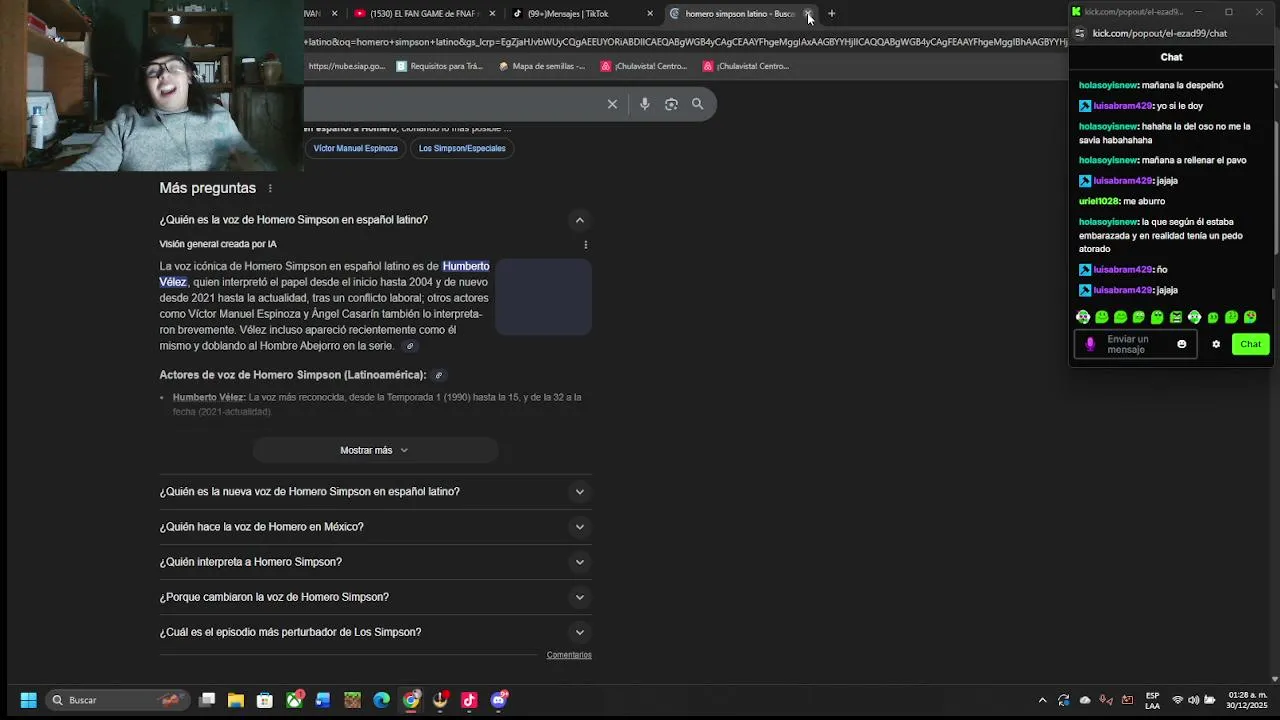
Task: Click the 'Enviar un mensaje' chat input
Action: [1137, 344]
